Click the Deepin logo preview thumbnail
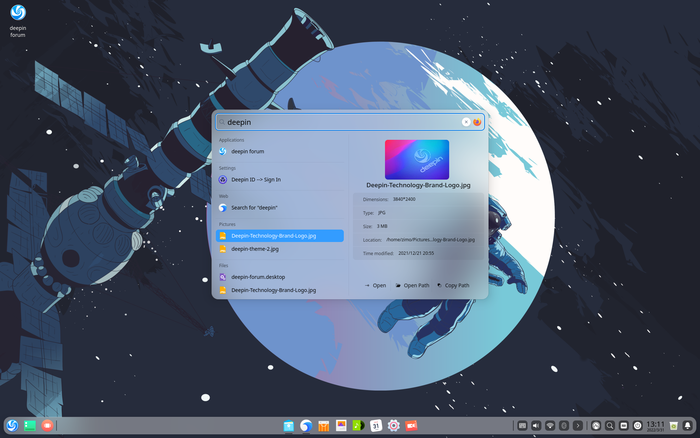Viewport: 700px width, 438px height. point(417,159)
